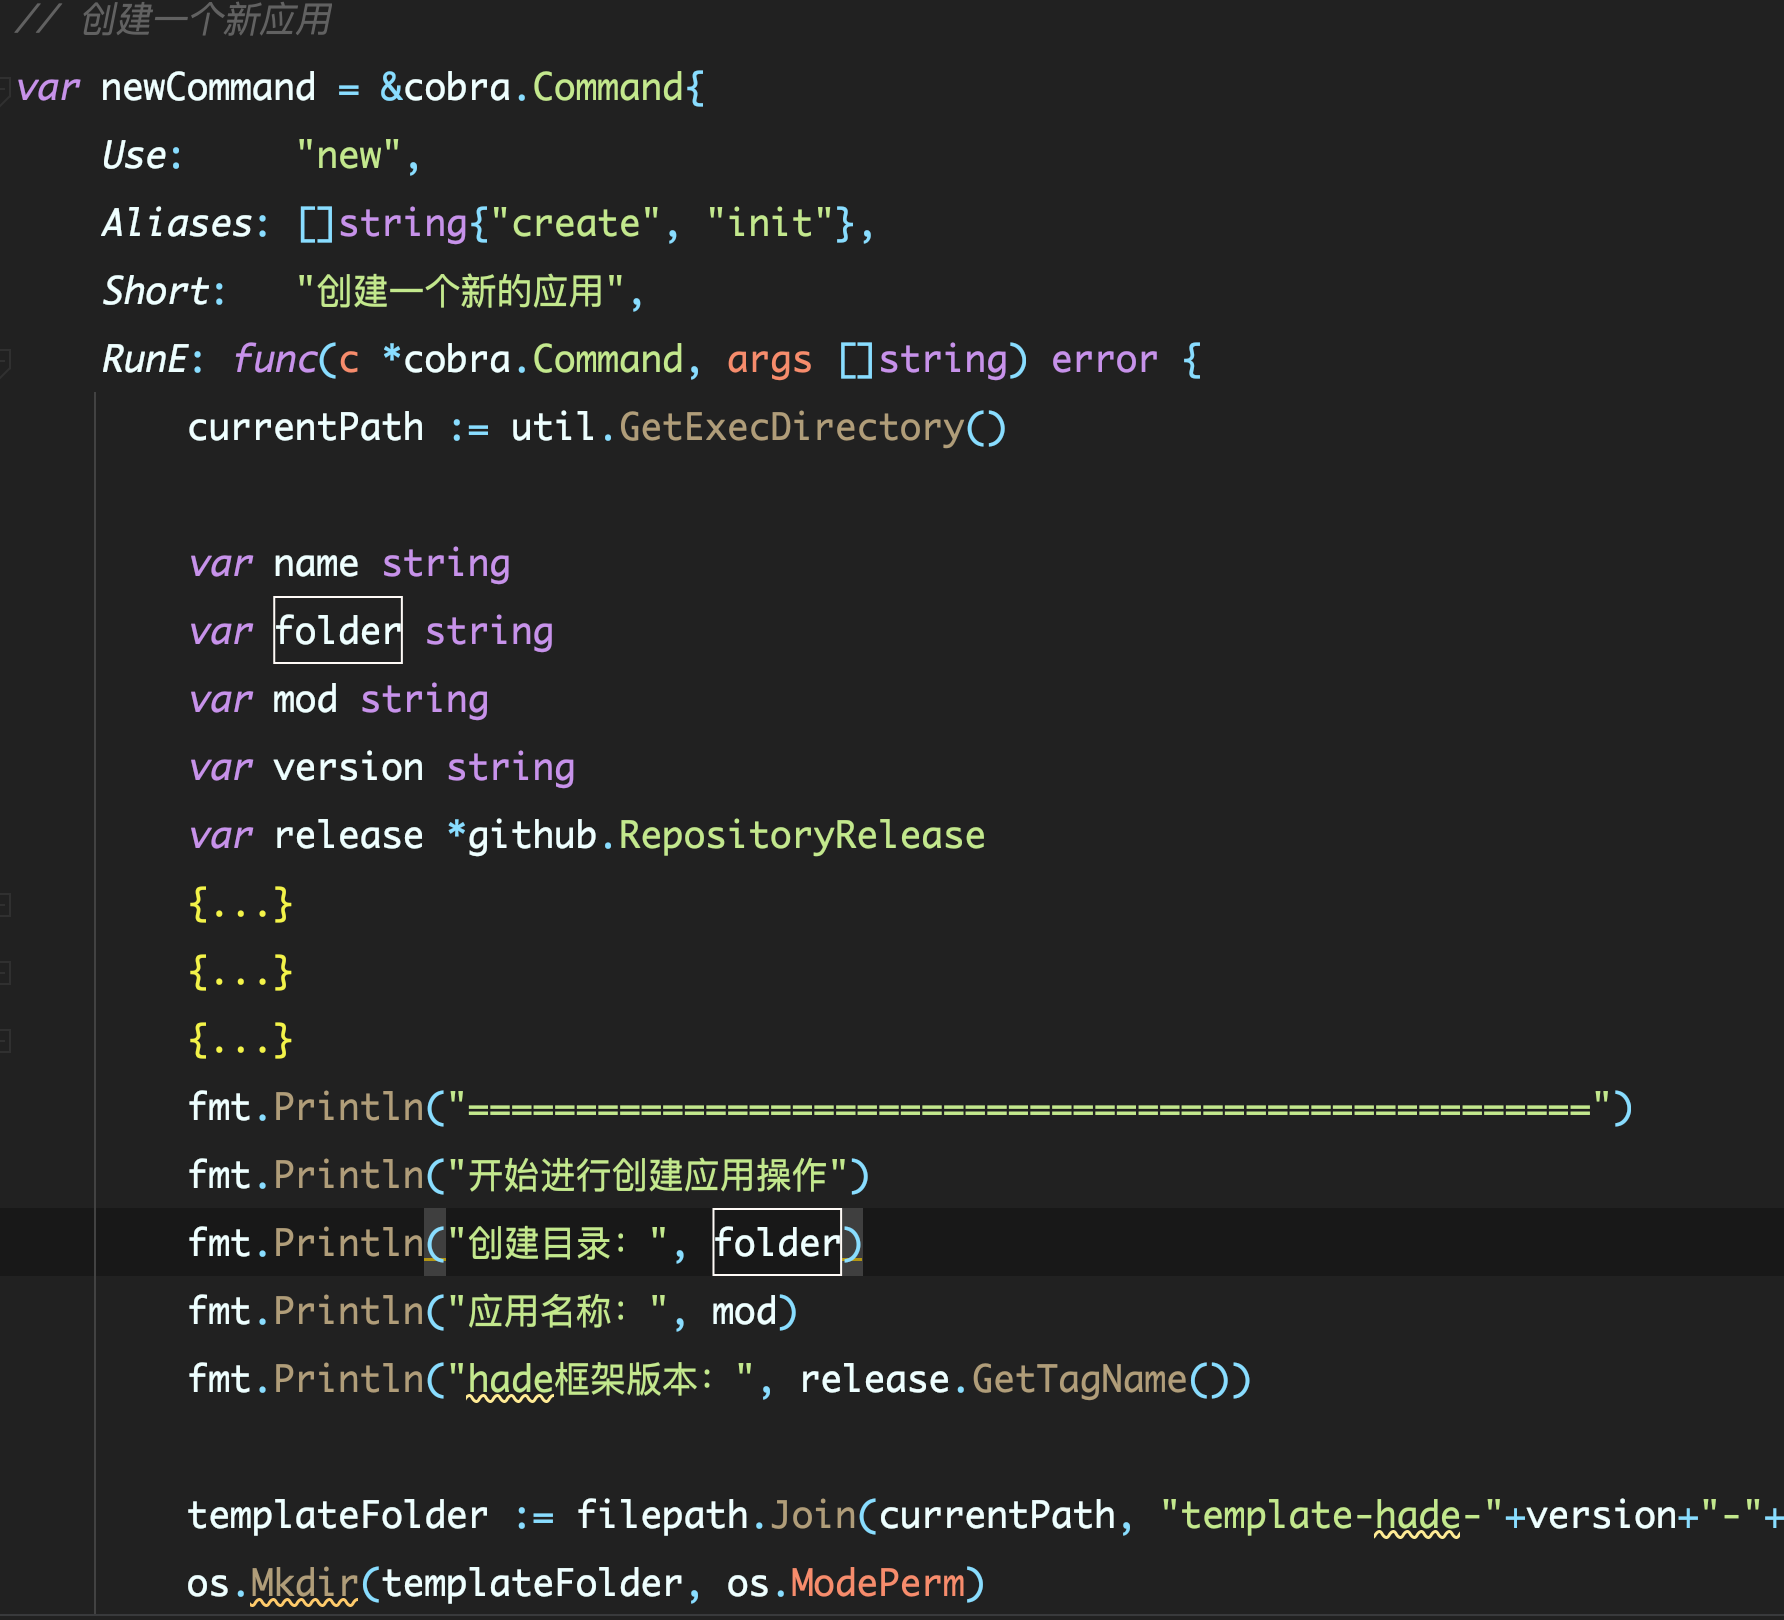
Task: Click the ModePerm constant
Action: (877, 1584)
